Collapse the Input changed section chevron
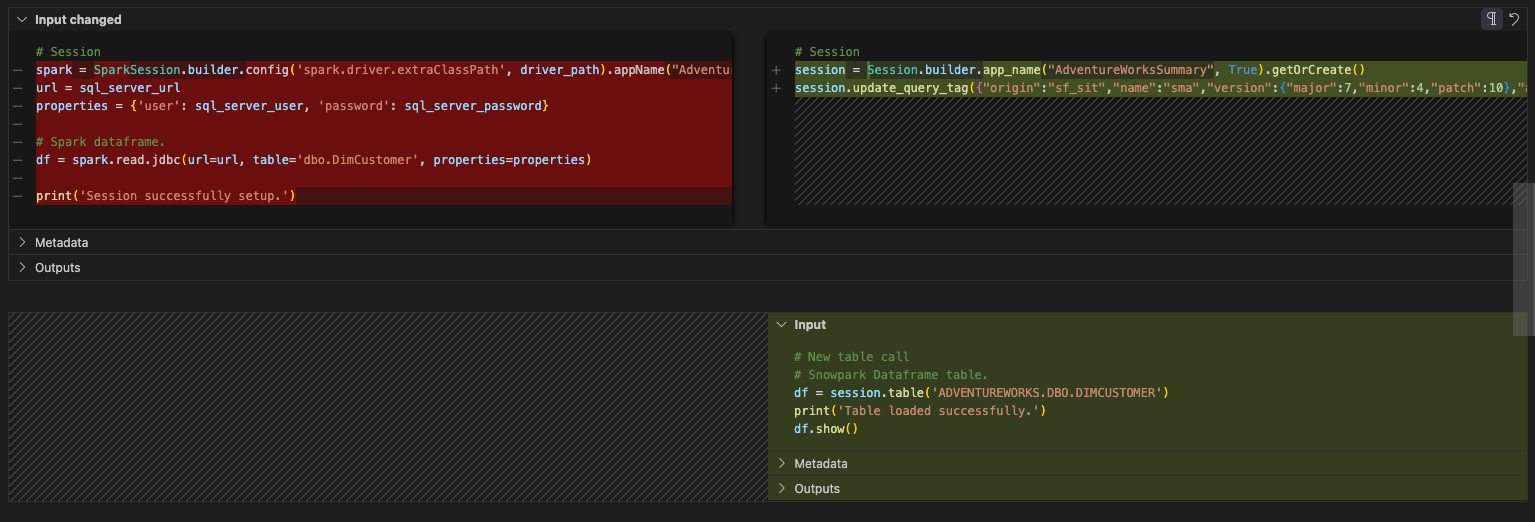The height and width of the screenshot is (522, 1535). (22, 19)
